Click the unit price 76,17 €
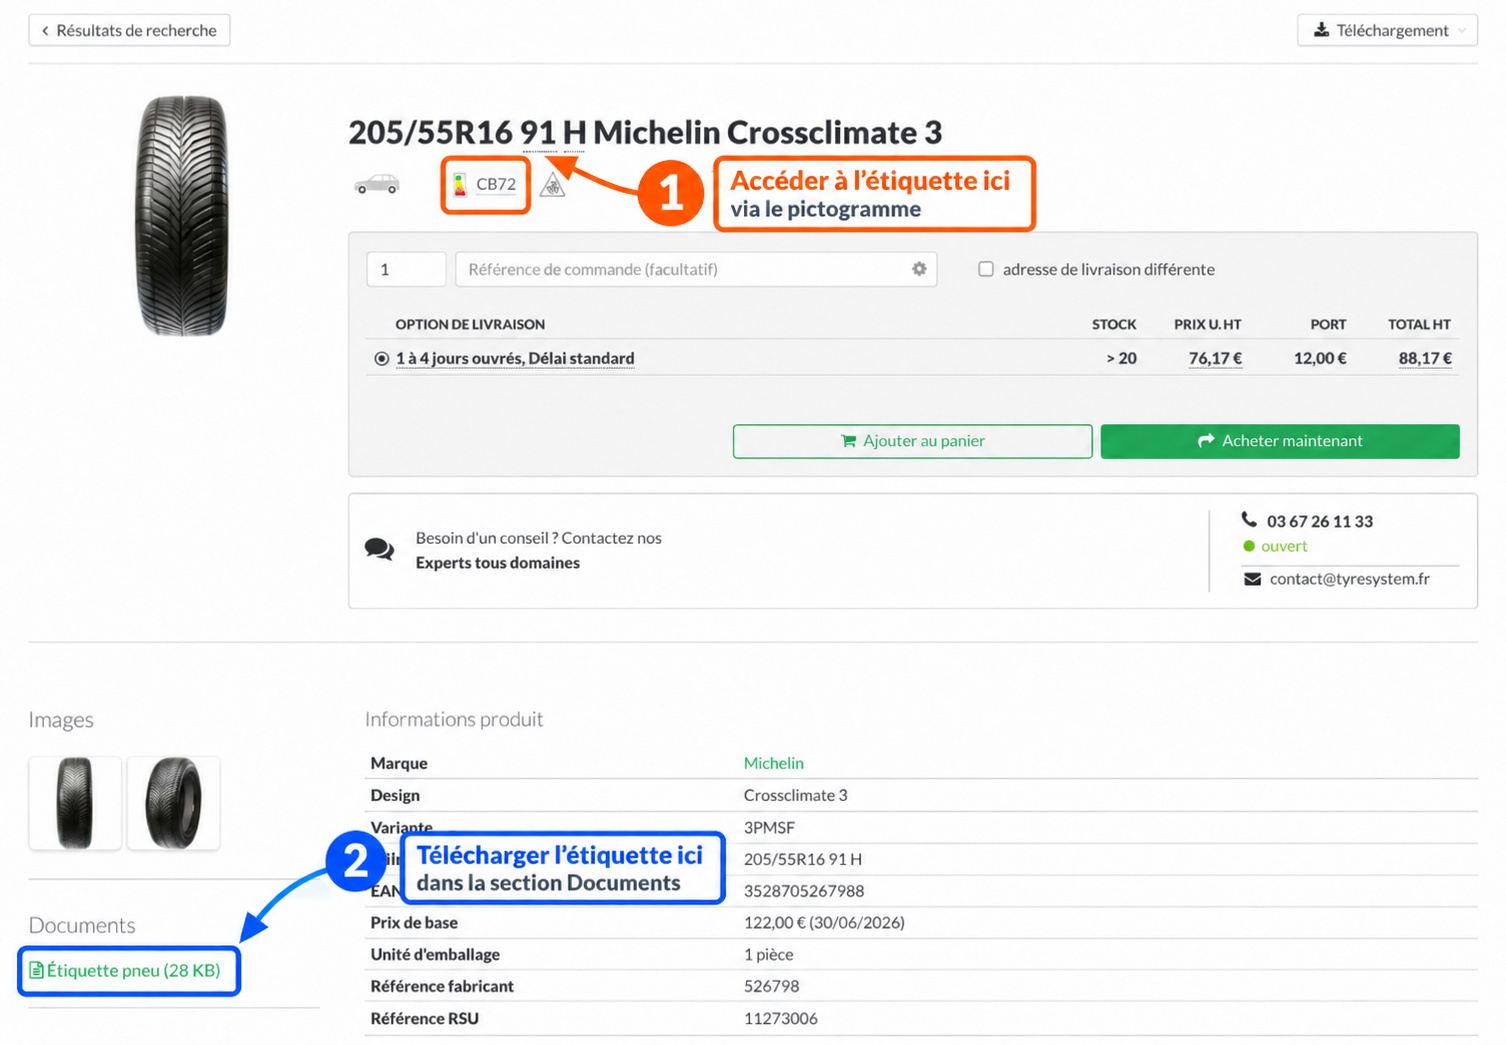Image resolution: width=1506 pixels, height=1045 pixels. (1215, 358)
